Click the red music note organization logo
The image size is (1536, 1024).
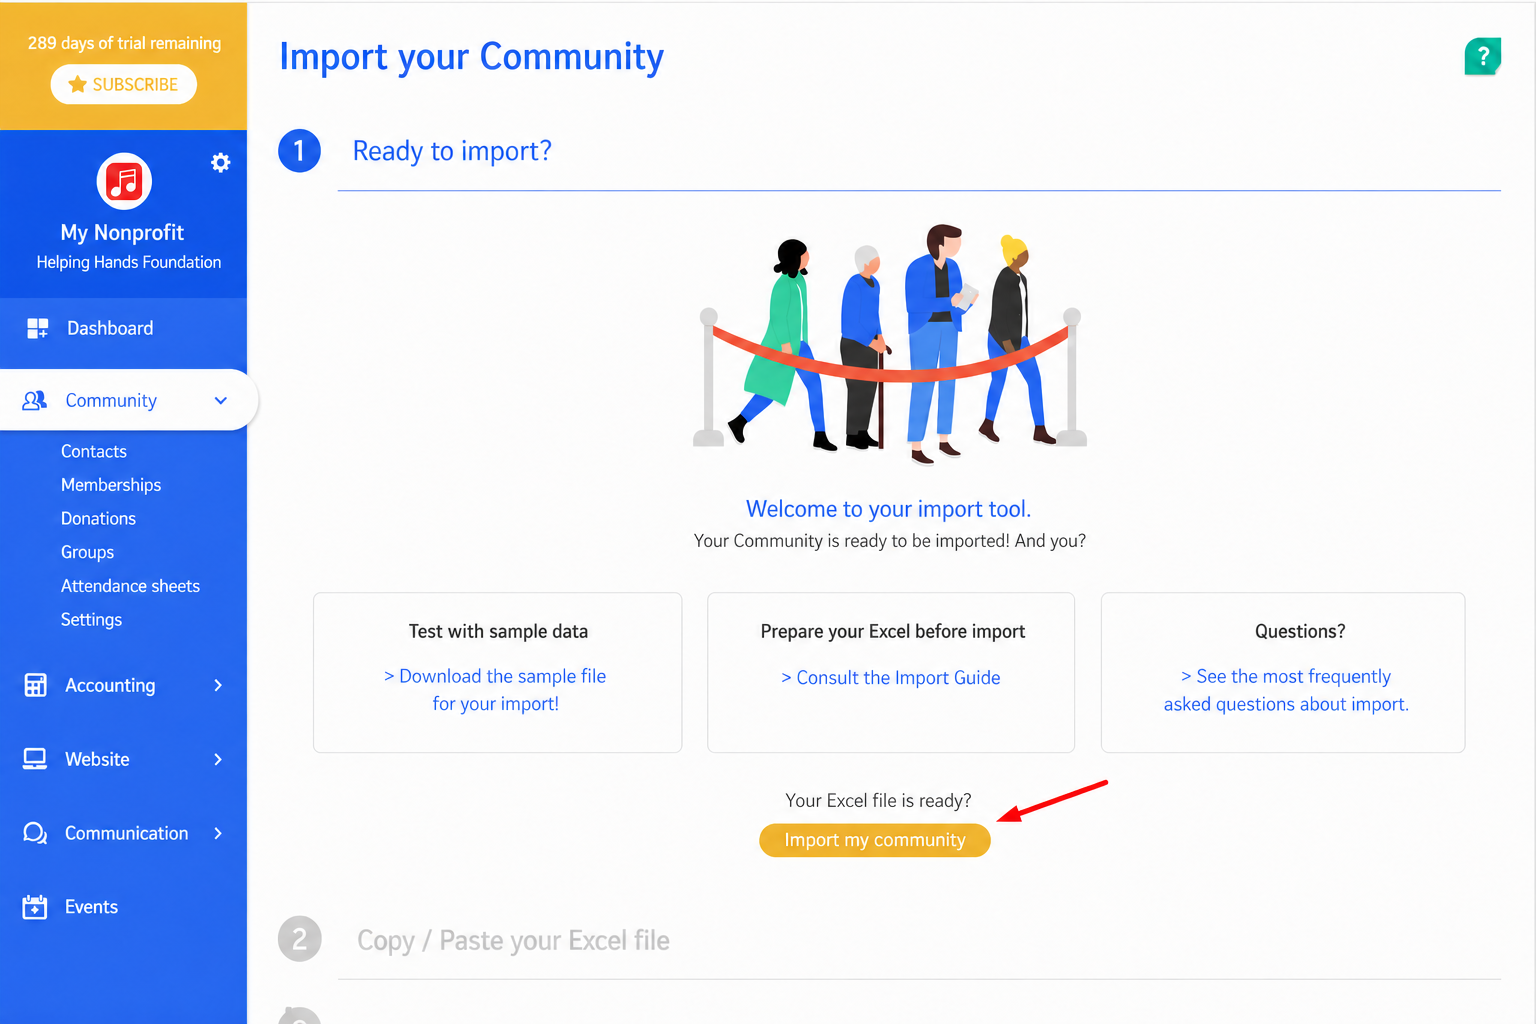tap(124, 182)
